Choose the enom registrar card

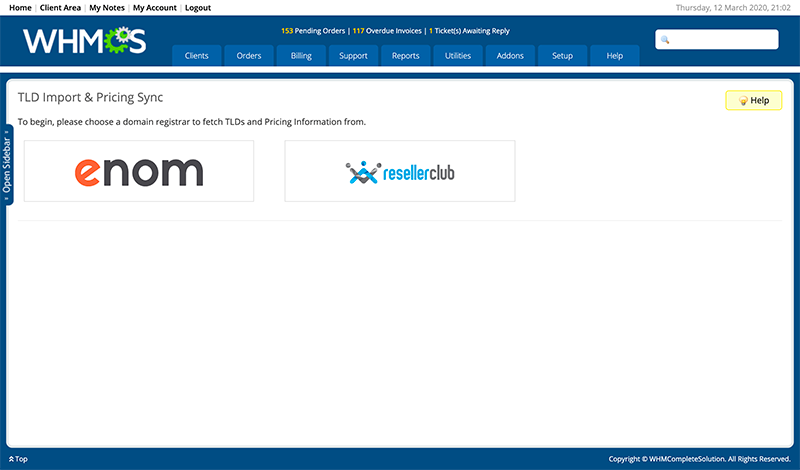point(139,171)
